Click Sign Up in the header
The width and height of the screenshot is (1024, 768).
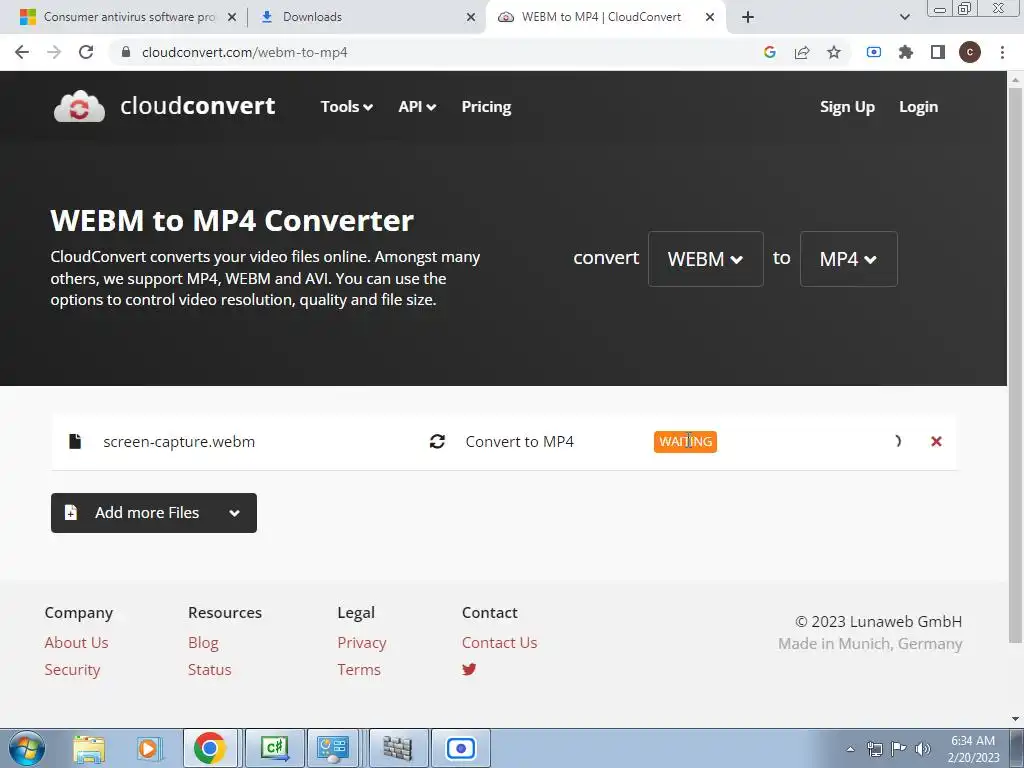(847, 106)
